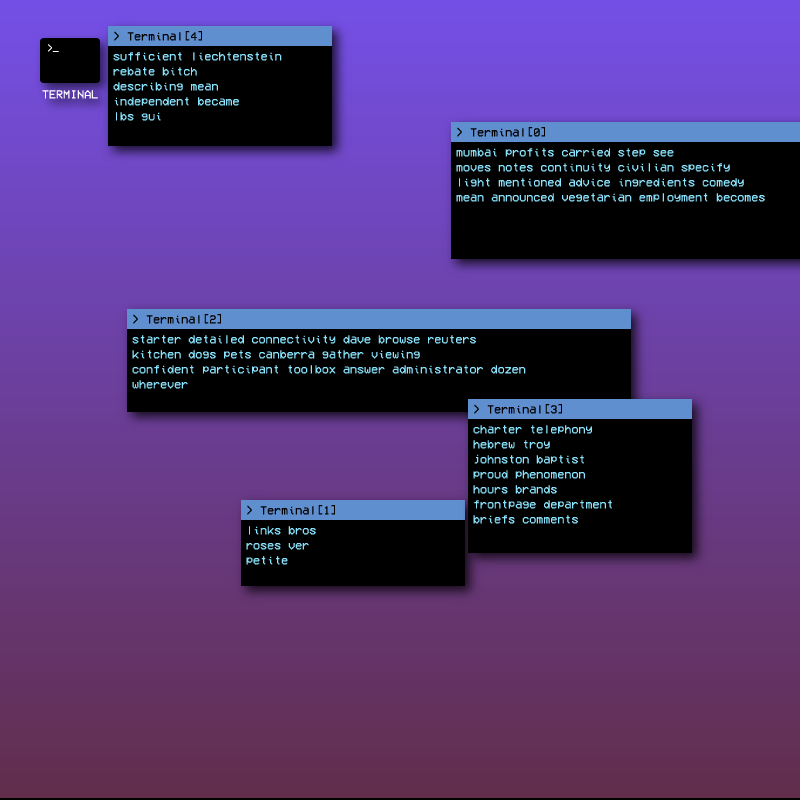The width and height of the screenshot is (800, 800).
Task: Click the word 'vegetarian' in Terminal[0]
Action: [x=596, y=198]
